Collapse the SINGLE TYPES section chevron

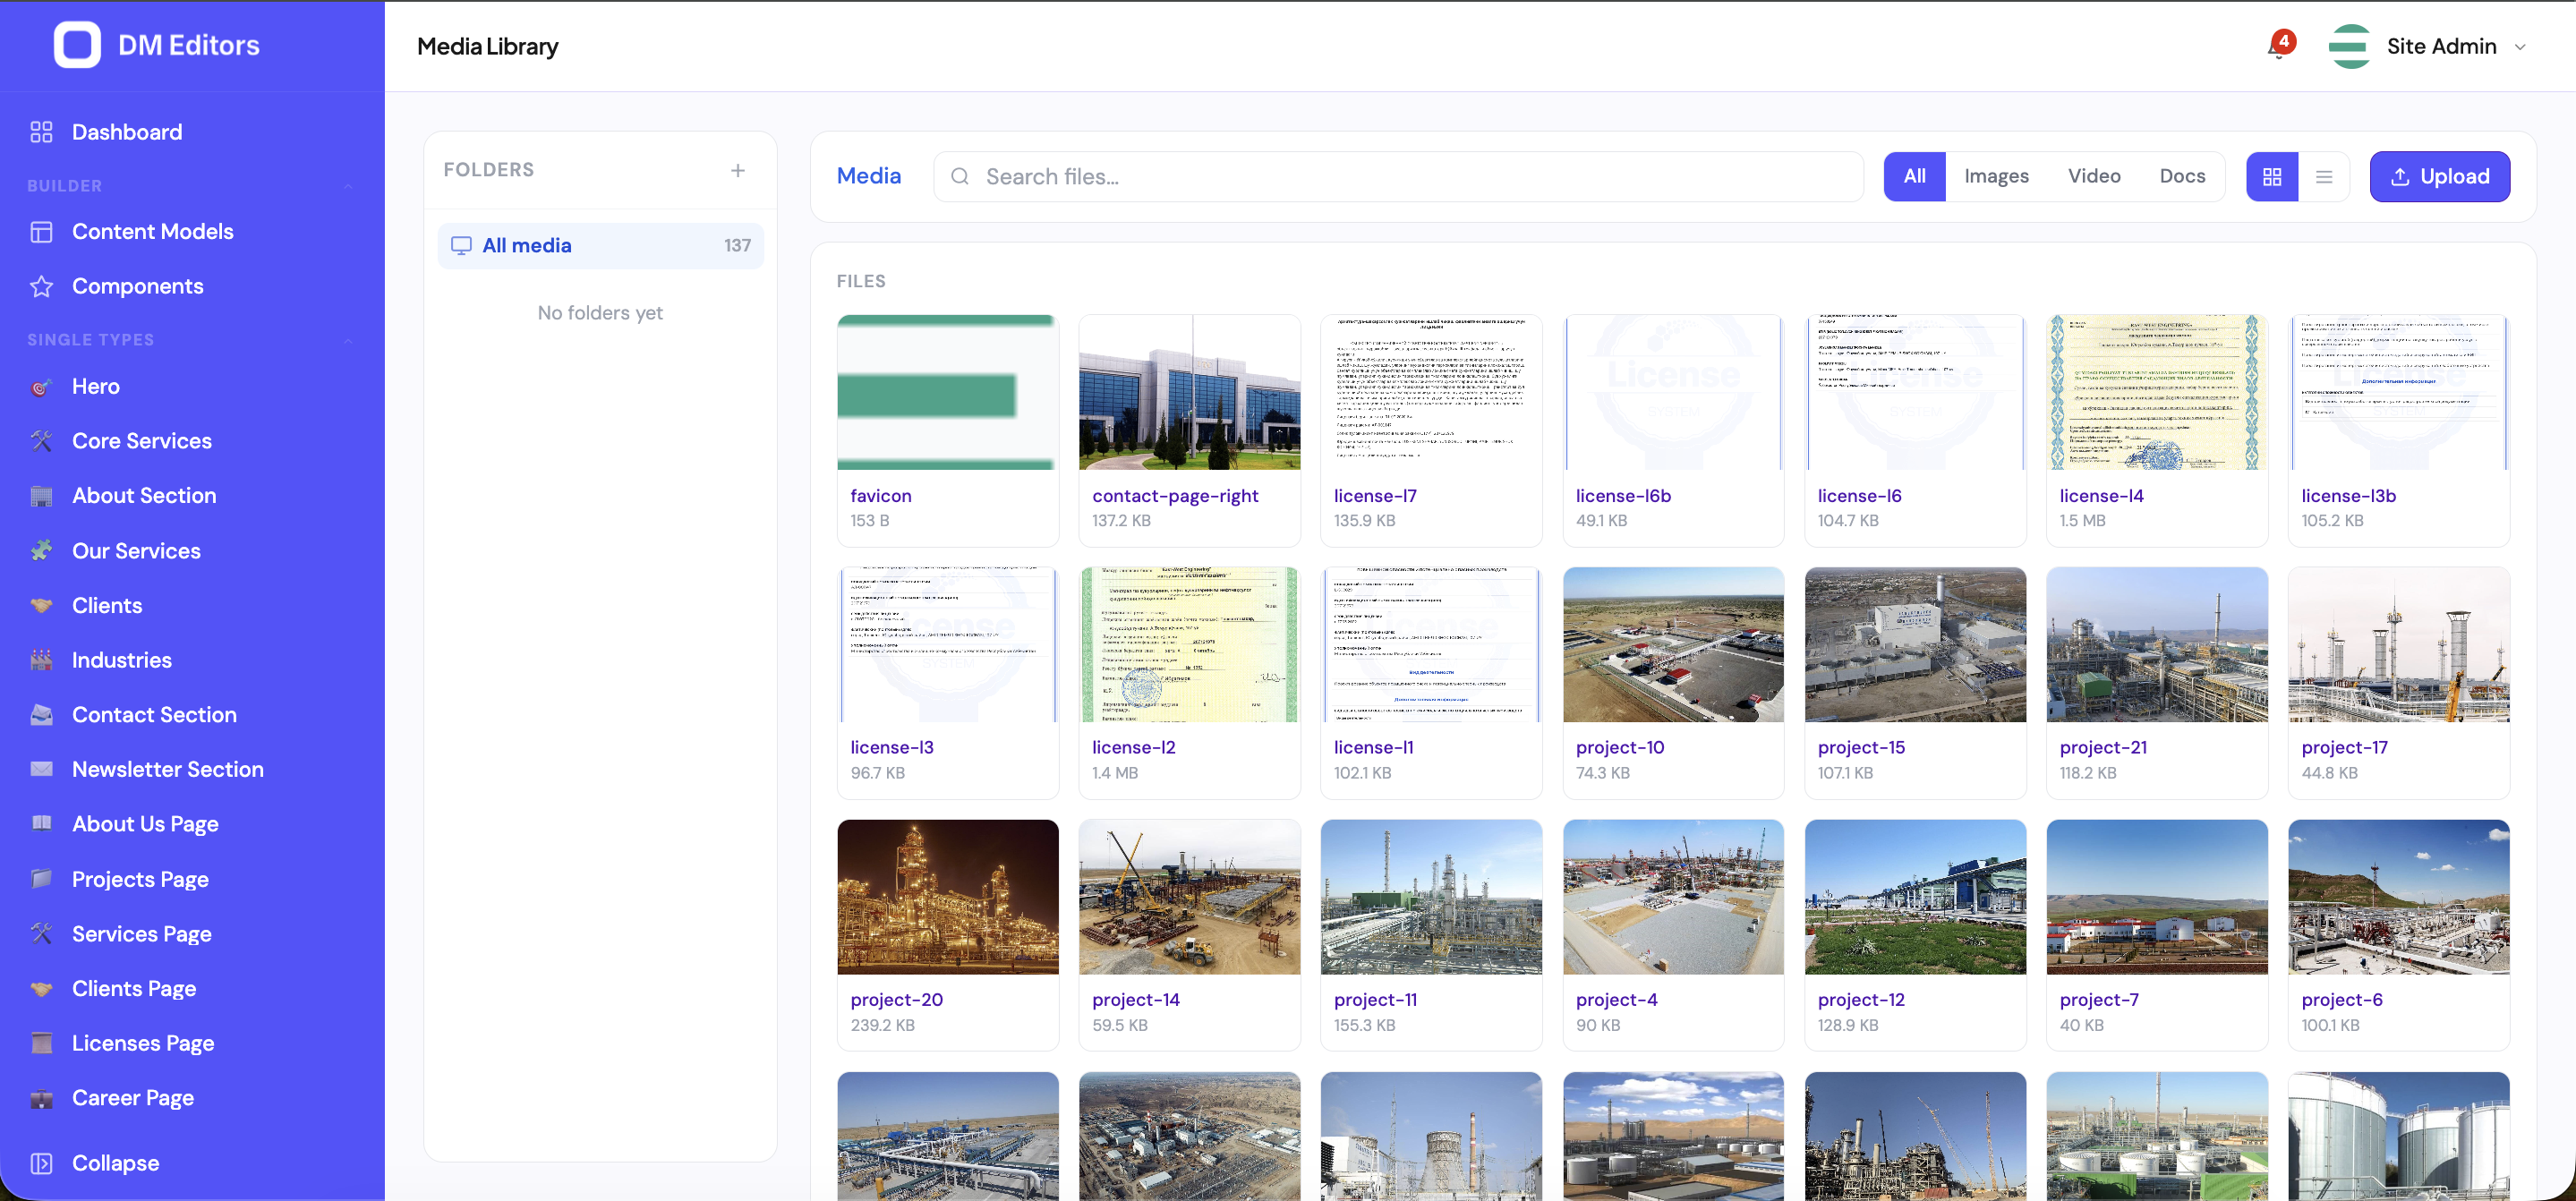(x=348, y=340)
